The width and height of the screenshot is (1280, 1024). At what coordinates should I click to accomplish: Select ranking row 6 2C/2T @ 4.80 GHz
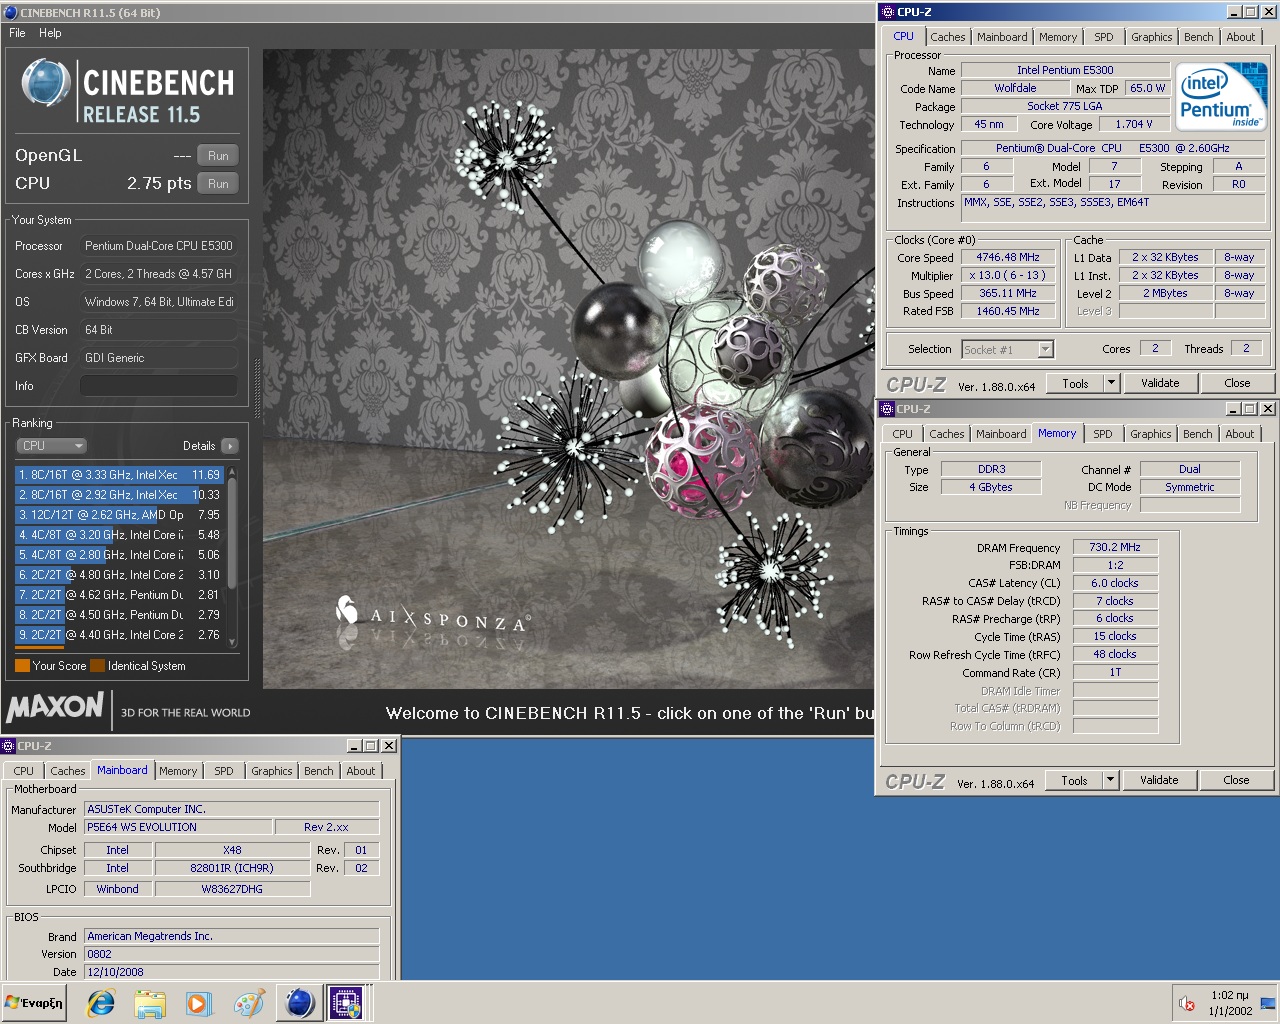pos(119,575)
